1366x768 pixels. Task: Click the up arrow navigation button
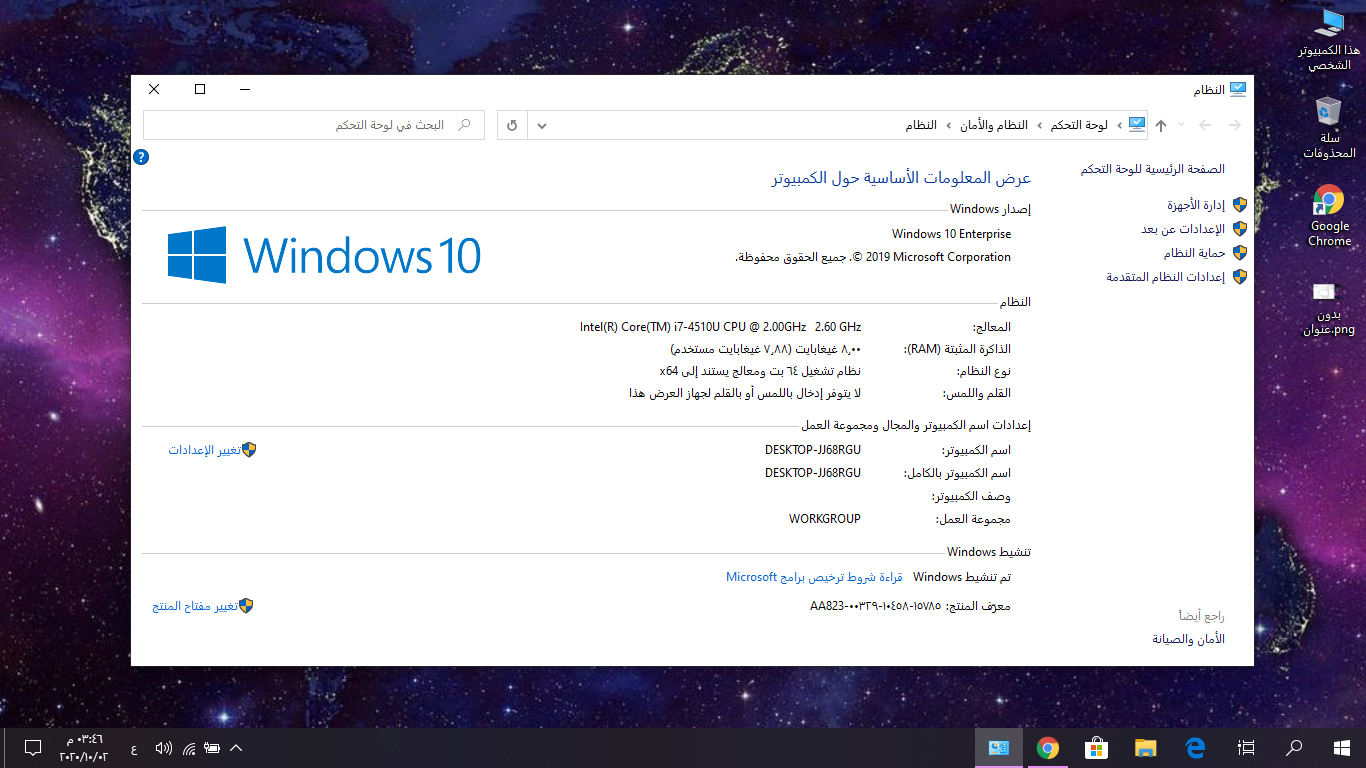pyautogui.click(x=1161, y=125)
